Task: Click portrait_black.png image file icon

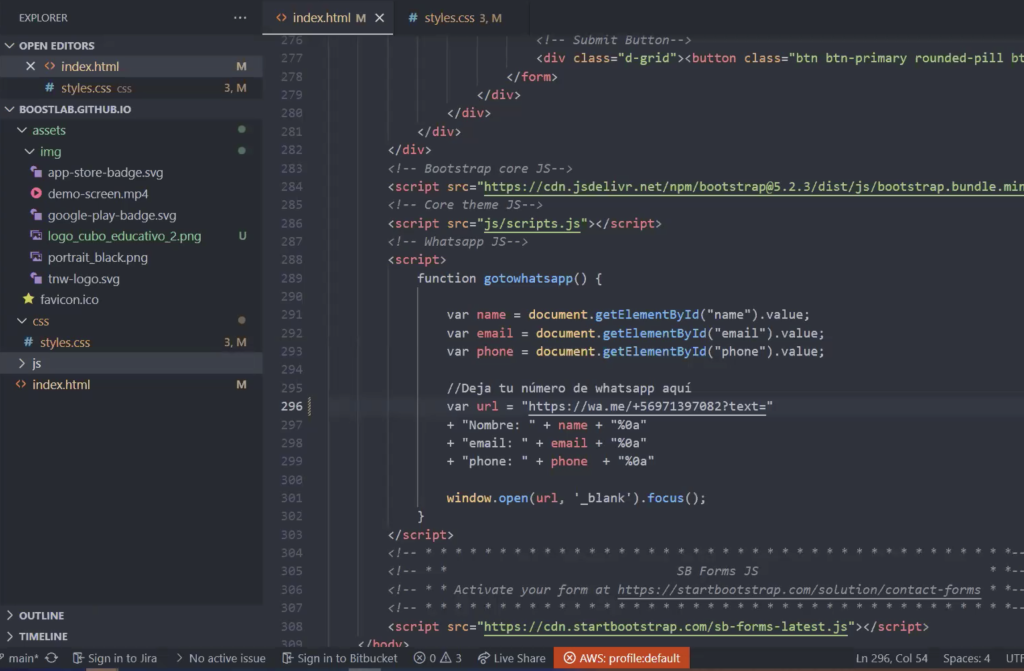Action: (36, 257)
